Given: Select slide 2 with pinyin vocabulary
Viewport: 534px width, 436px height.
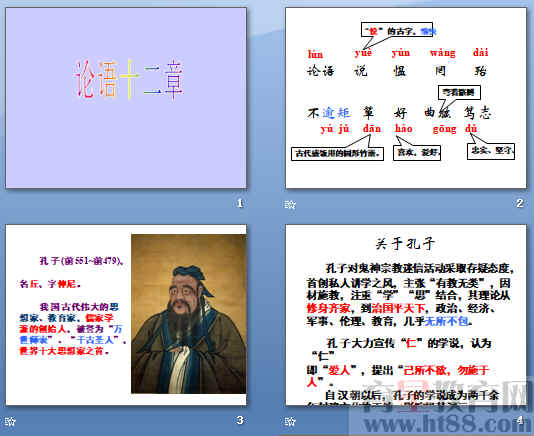Looking at the screenshot, I should pos(406,98).
